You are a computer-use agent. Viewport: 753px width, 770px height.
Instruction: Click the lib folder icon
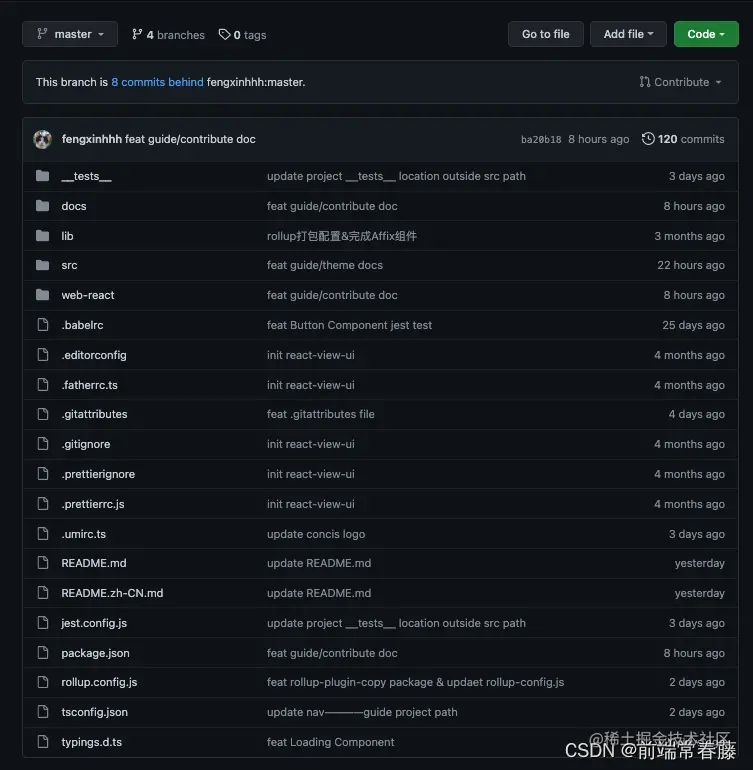click(43, 236)
